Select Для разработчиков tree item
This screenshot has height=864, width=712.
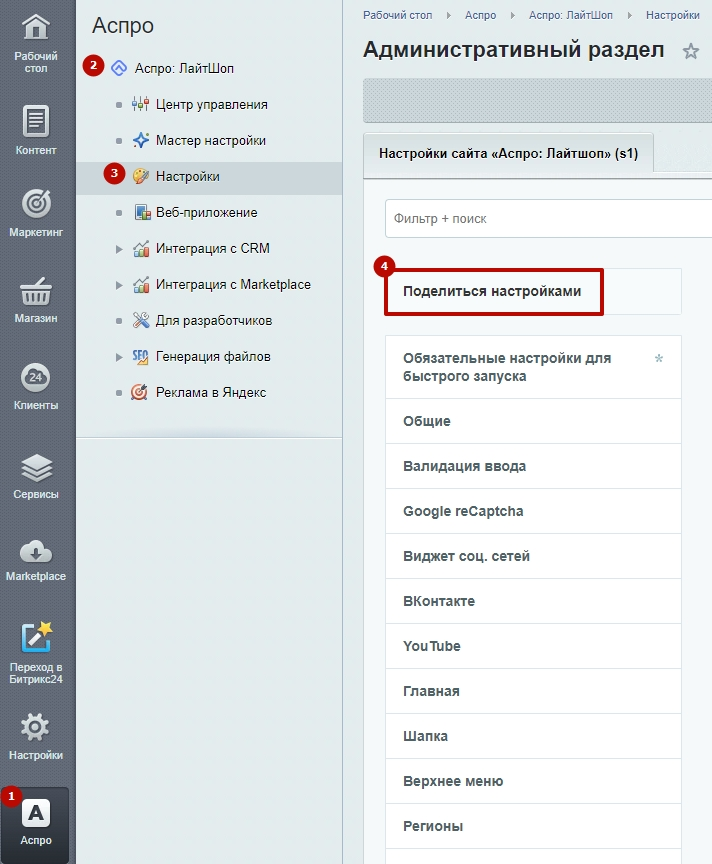tap(214, 321)
